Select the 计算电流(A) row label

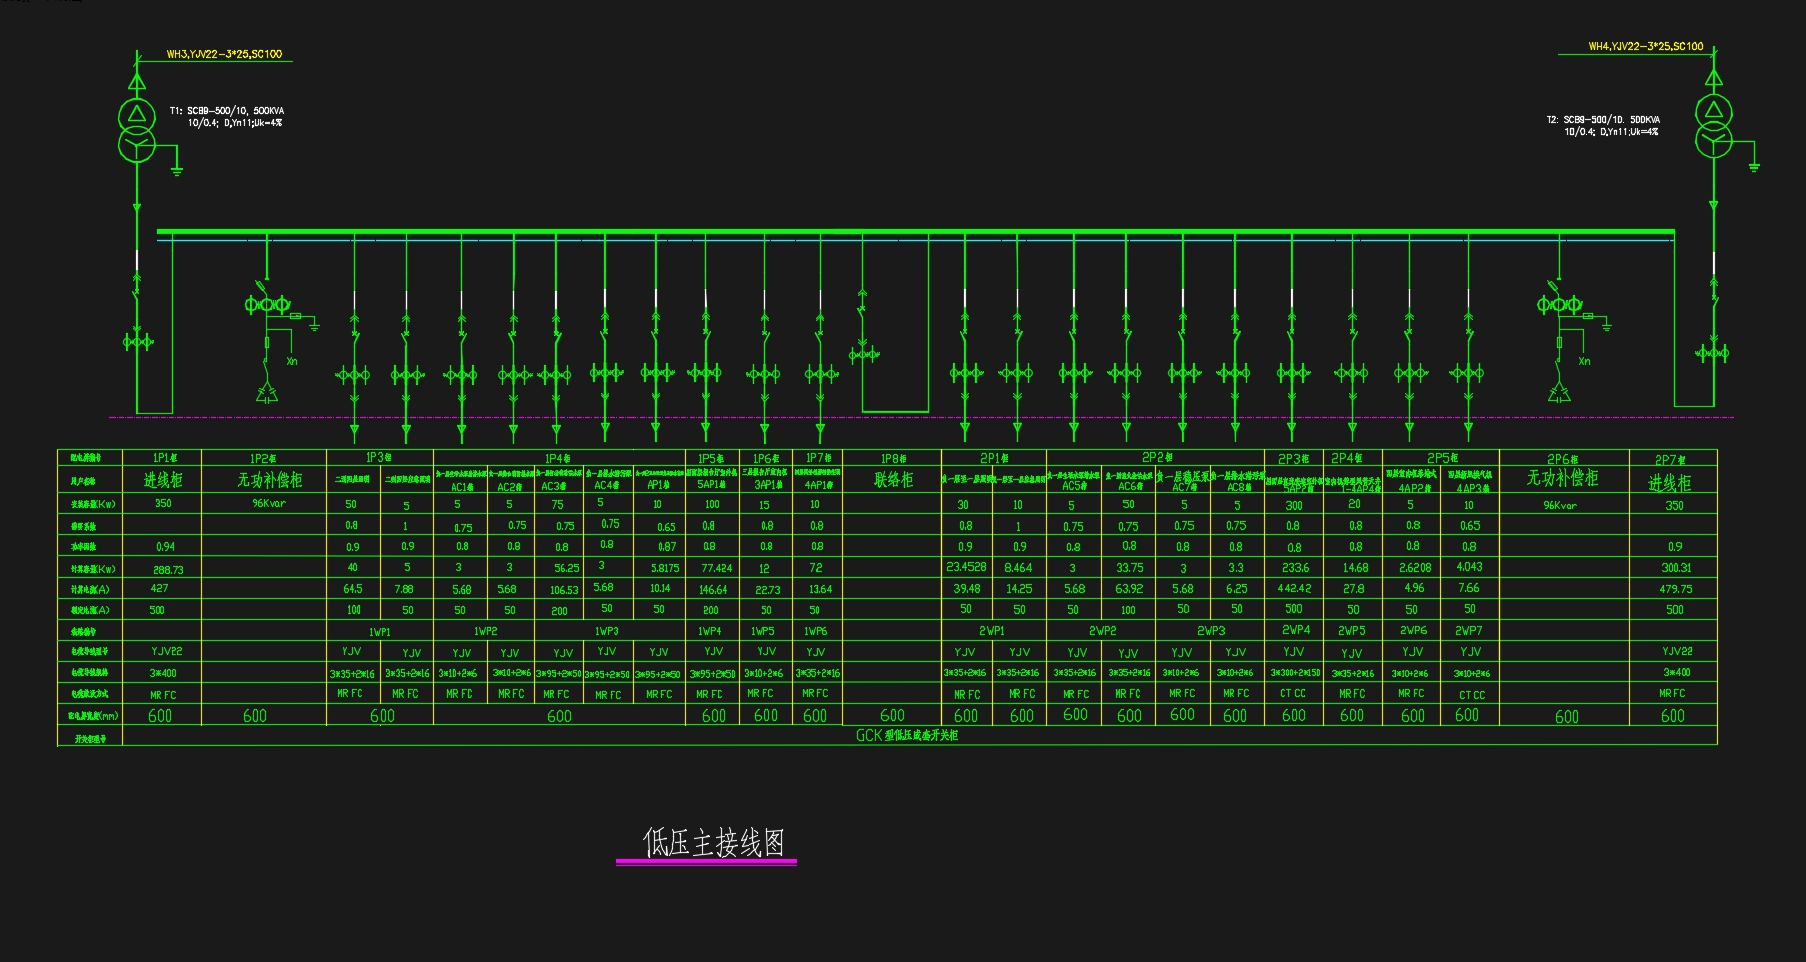(90, 589)
